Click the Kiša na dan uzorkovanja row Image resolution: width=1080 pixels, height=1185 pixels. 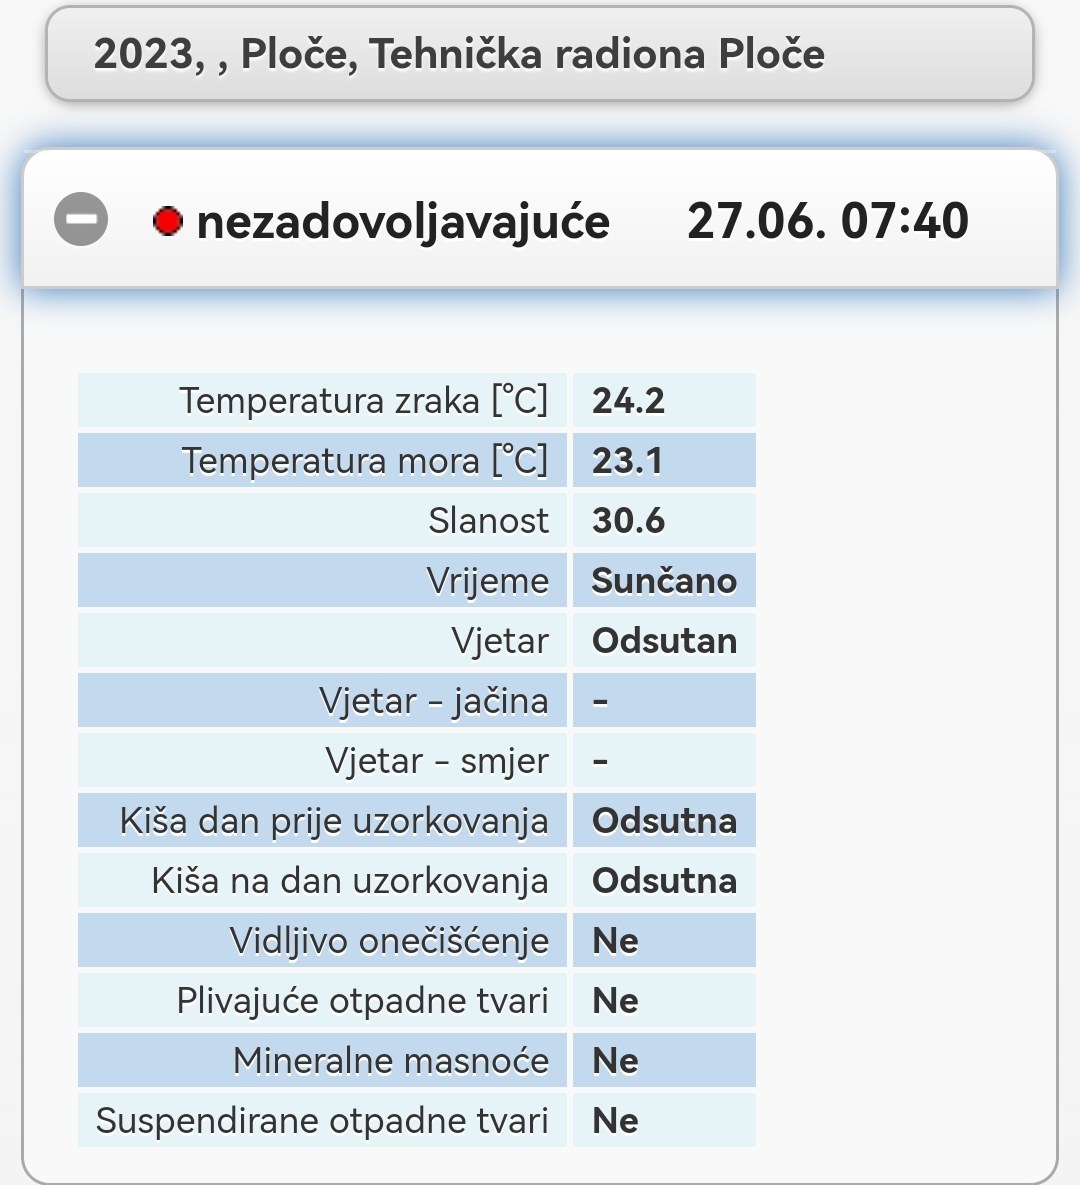416,880
